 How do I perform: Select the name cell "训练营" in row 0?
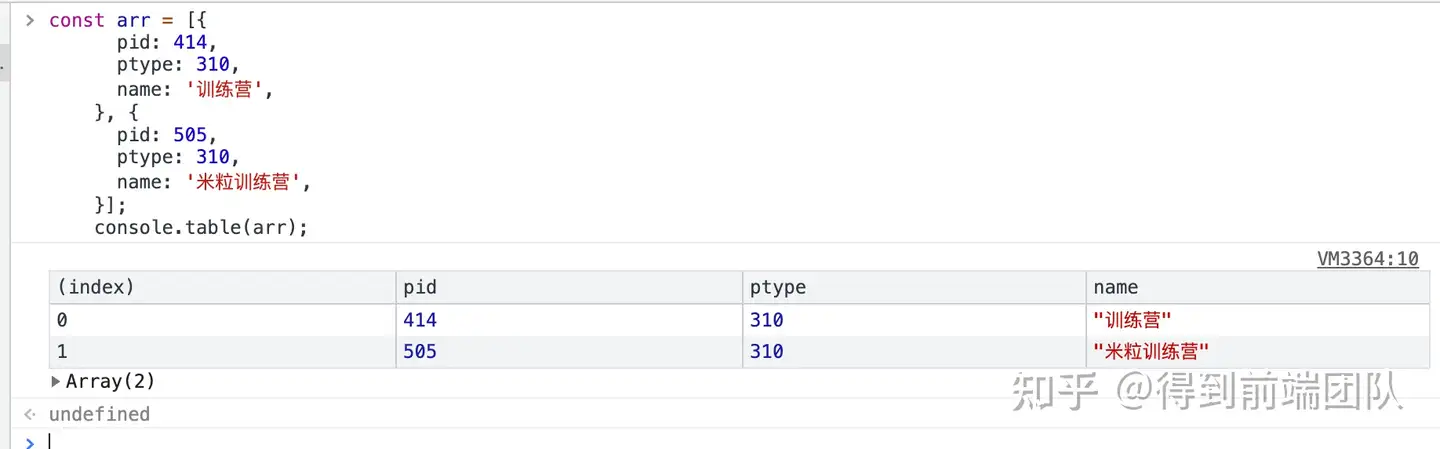pyautogui.click(x=1132, y=320)
